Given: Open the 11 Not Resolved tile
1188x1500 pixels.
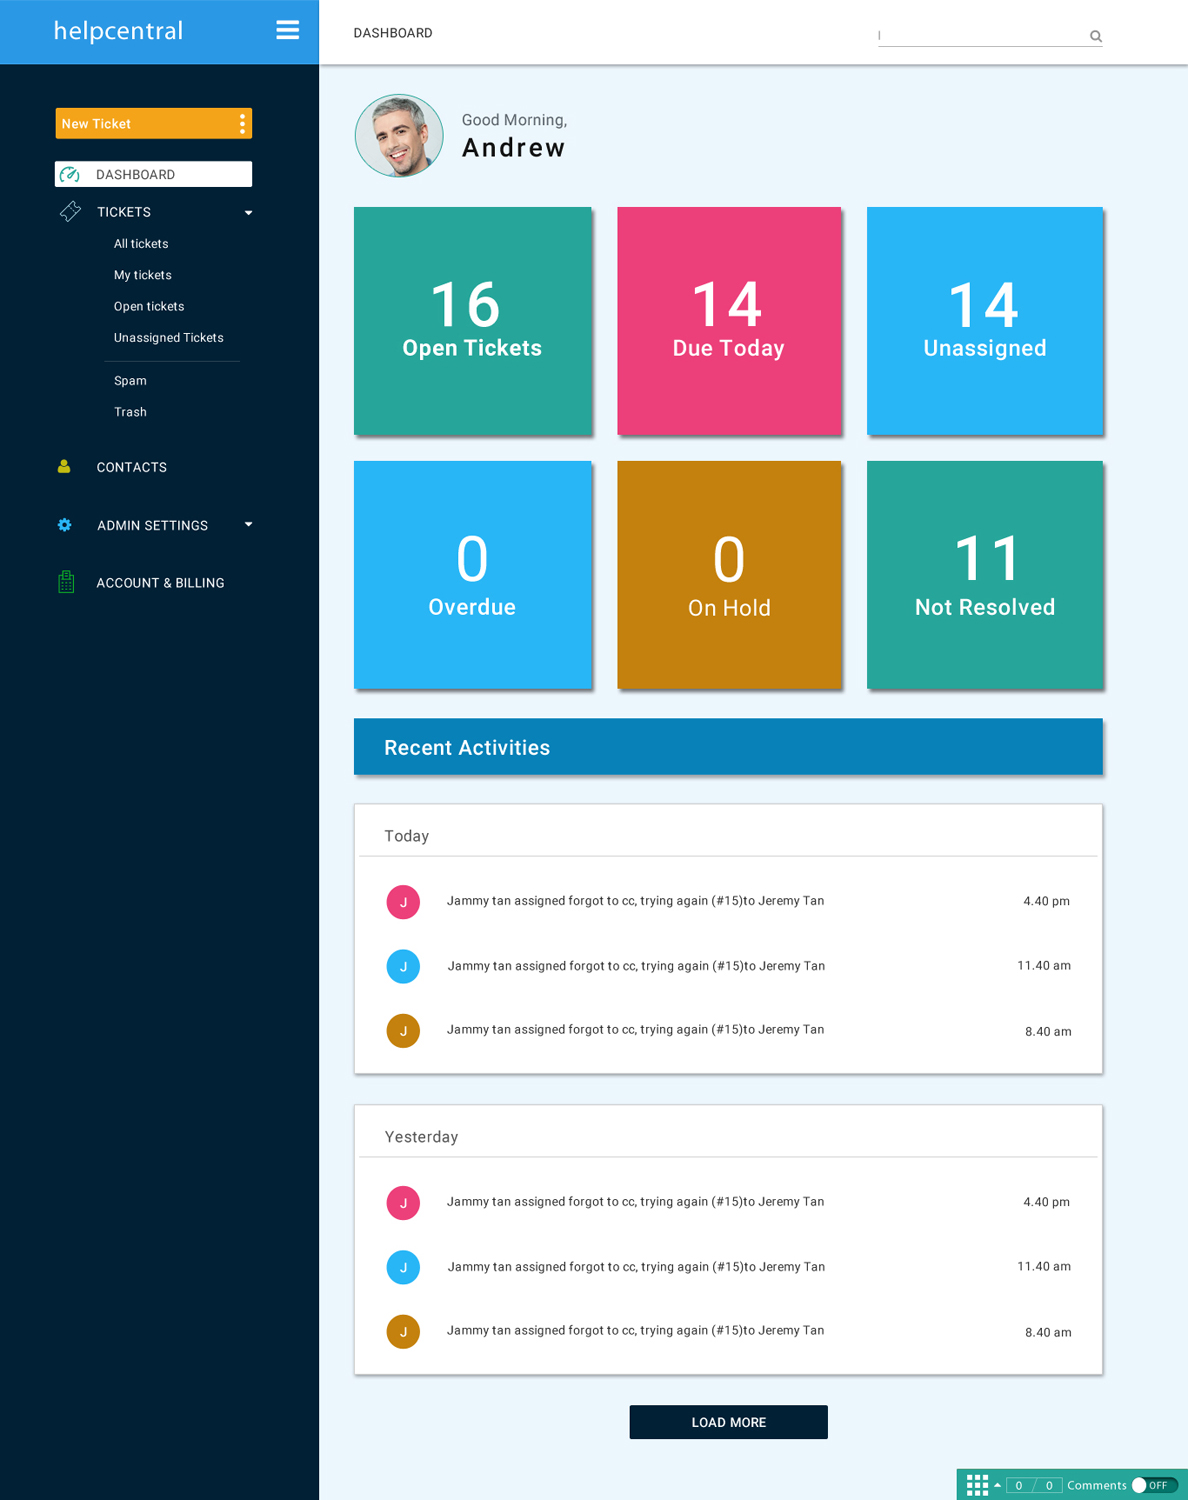Looking at the screenshot, I should [x=985, y=575].
